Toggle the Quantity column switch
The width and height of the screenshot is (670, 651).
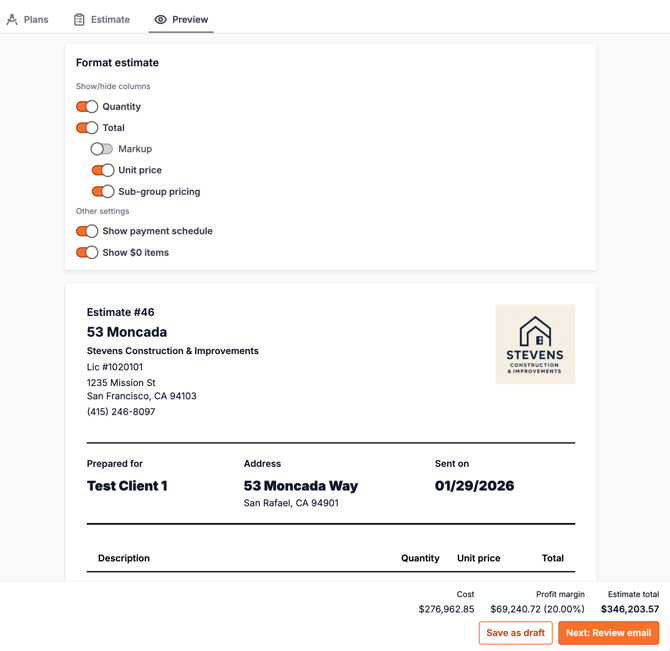(x=87, y=107)
